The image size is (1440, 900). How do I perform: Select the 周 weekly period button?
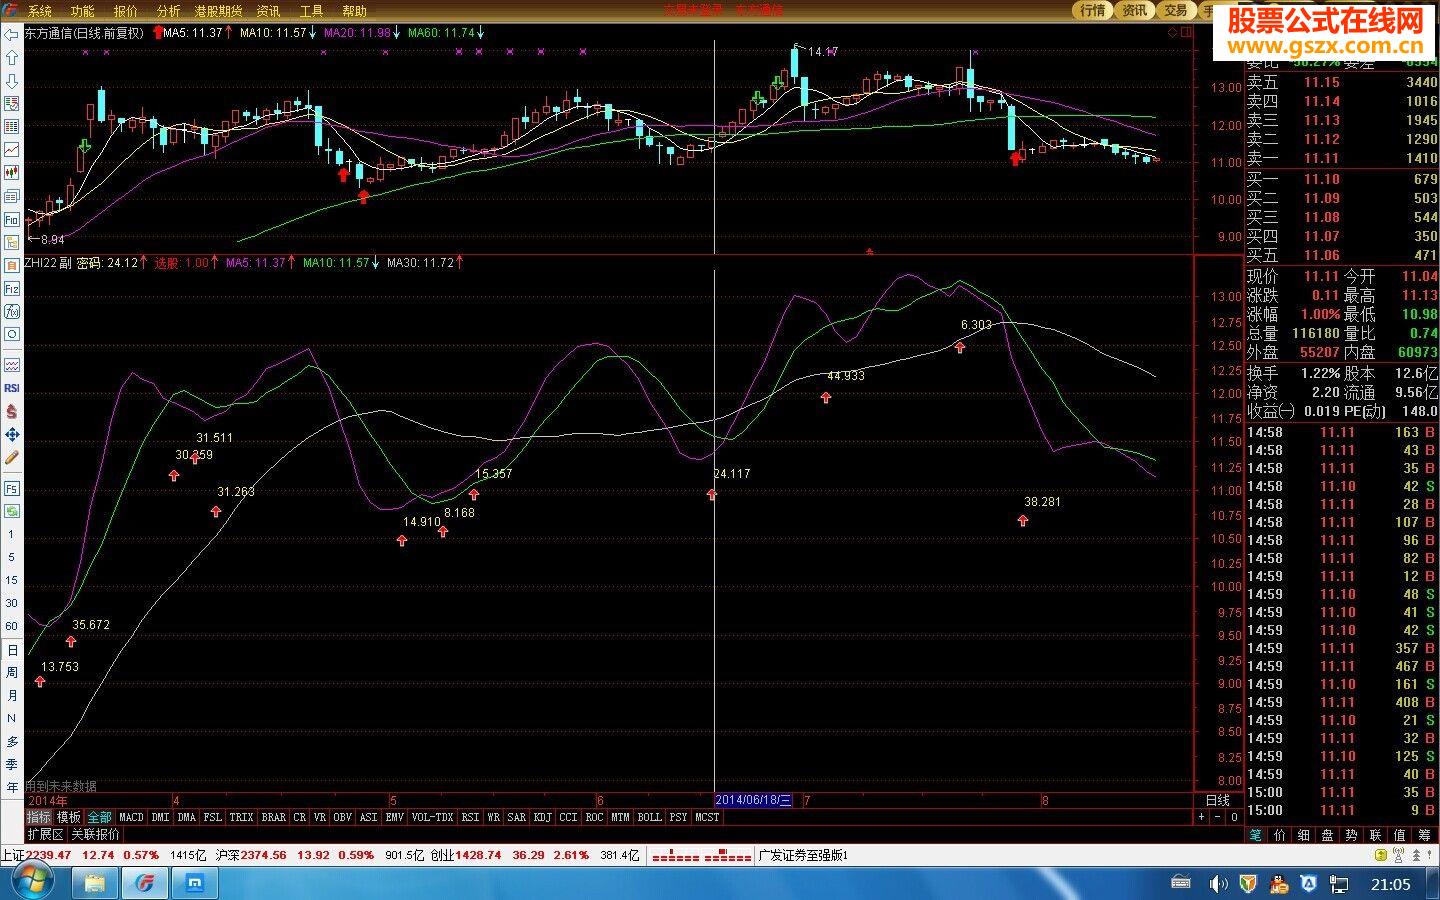click(12, 672)
